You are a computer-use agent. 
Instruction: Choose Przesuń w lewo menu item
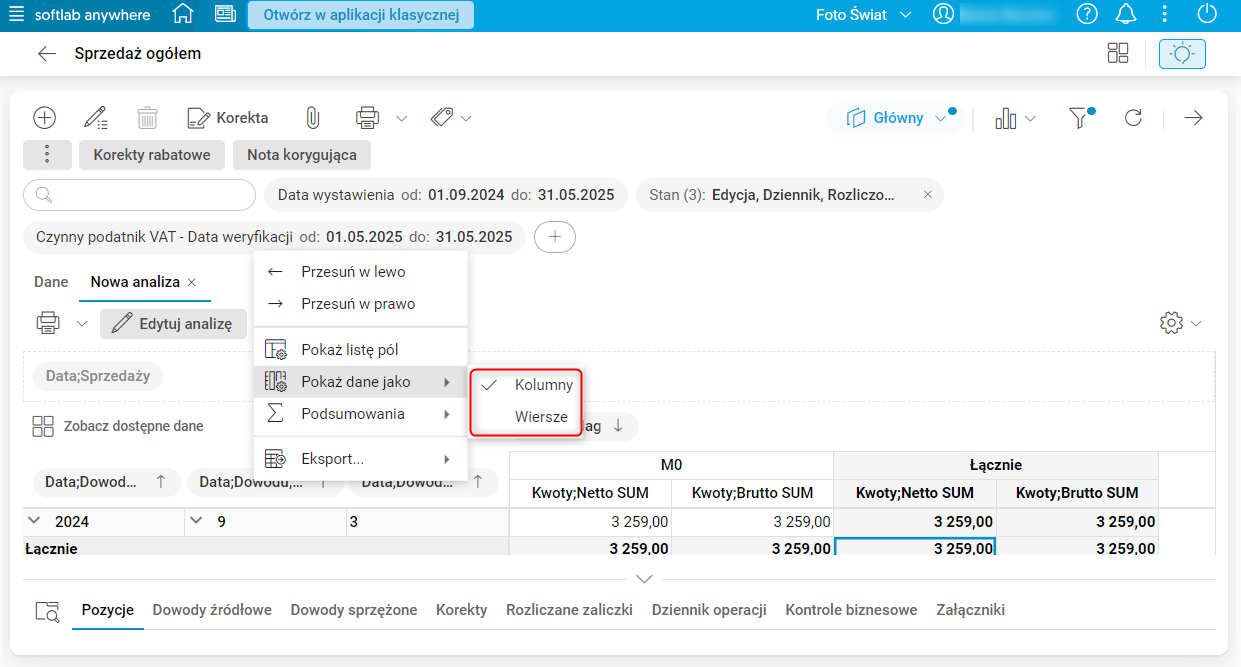360,271
